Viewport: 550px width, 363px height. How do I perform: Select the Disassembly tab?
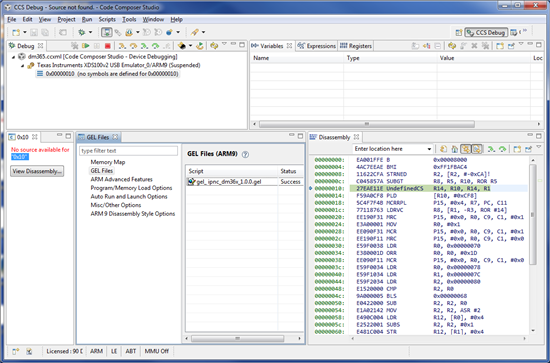[x=334, y=137]
